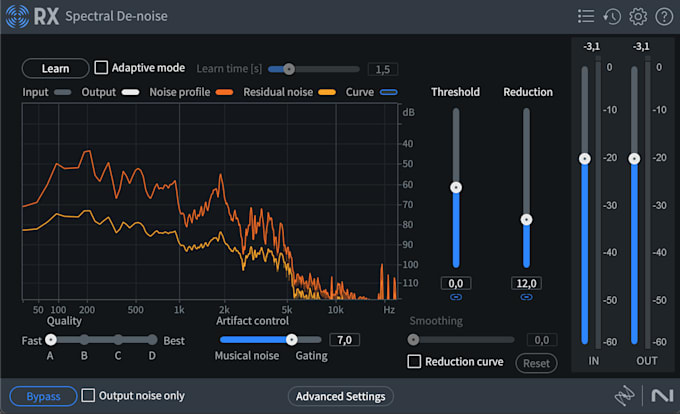Click the link icon under Threshold value
This screenshot has width=680, height=414.
pyautogui.click(x=456, y=297)
